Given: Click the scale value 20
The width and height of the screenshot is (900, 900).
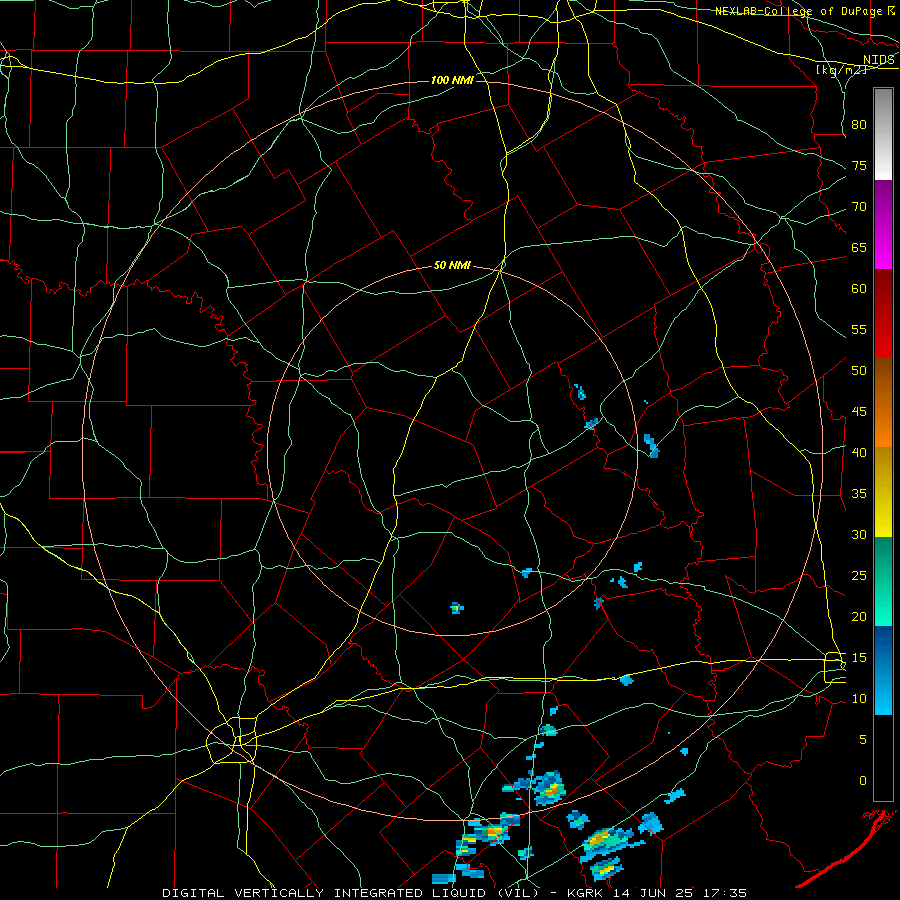Looking at the screenshot, I should pos(859,616).
